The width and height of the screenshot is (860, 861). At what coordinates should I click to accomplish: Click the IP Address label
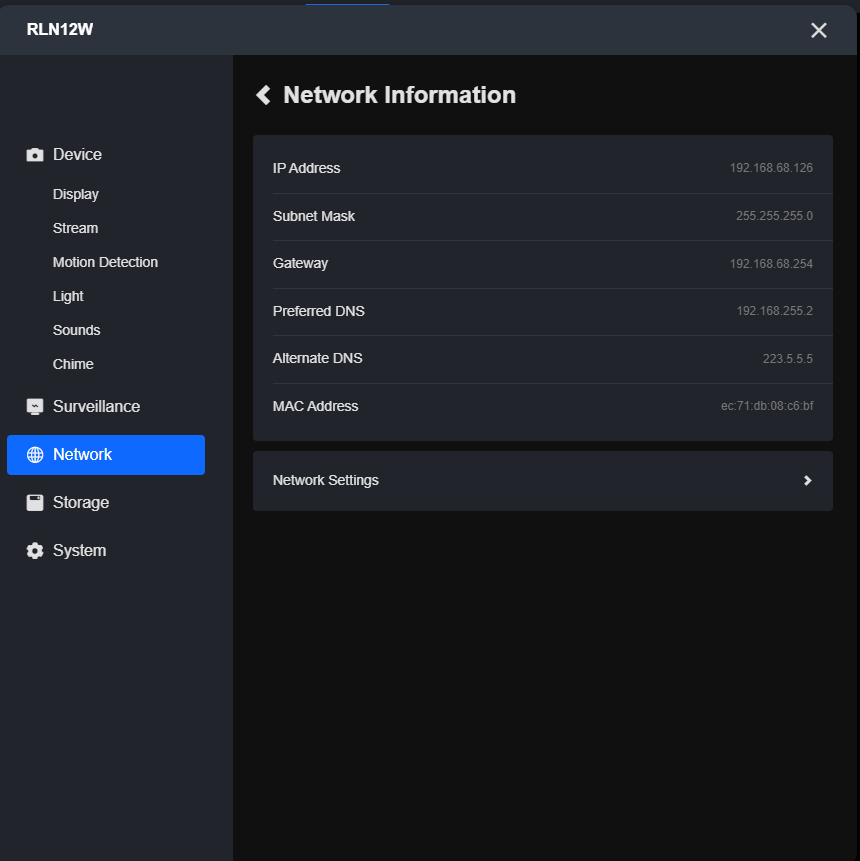306,168
